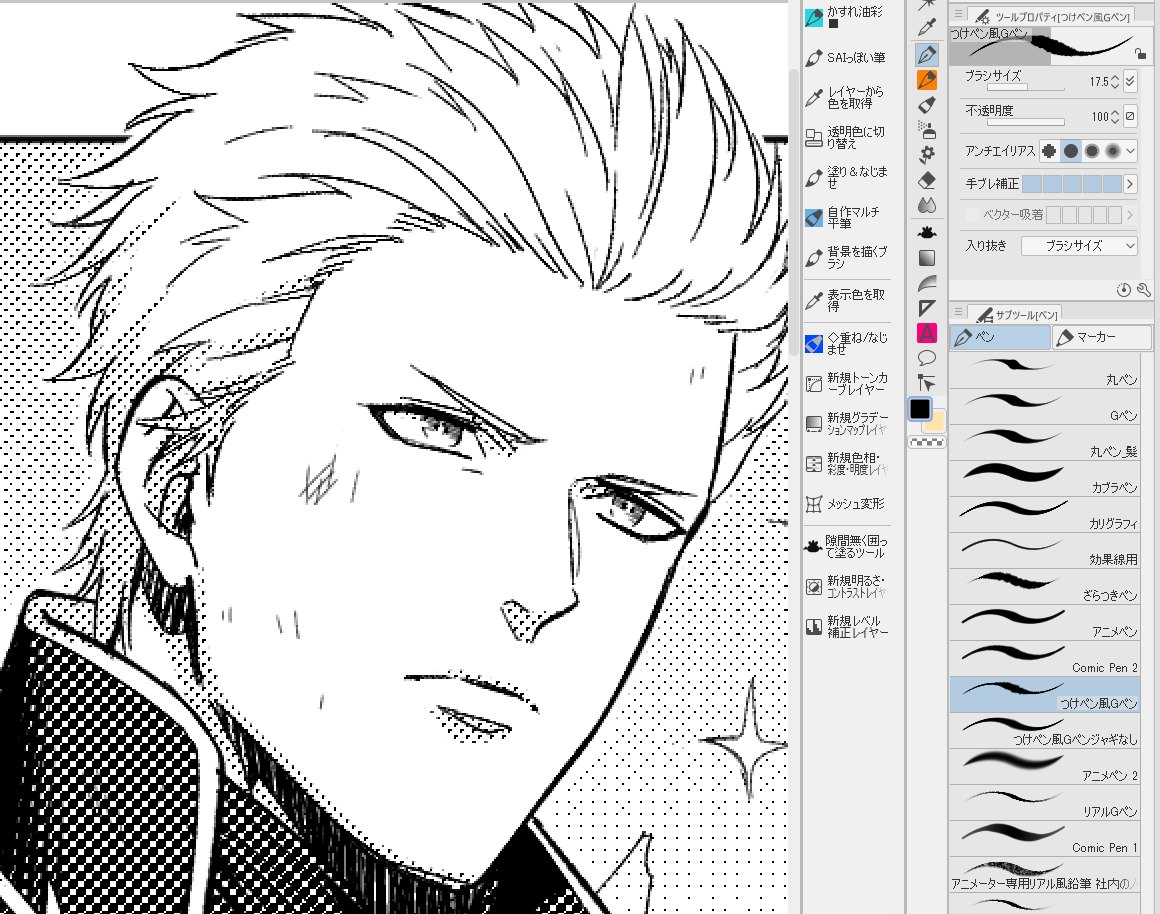Select the frame border triangle tool
Screen dimensions: 1160x914
[x=926, y=308]
